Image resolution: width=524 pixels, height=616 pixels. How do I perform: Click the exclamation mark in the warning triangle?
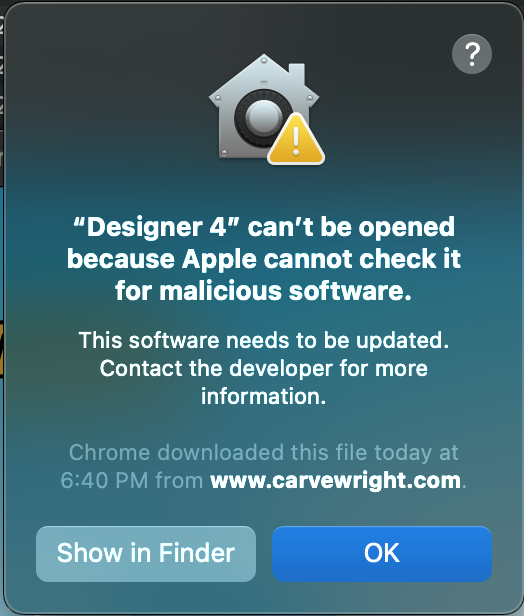[x=296, y=140]
